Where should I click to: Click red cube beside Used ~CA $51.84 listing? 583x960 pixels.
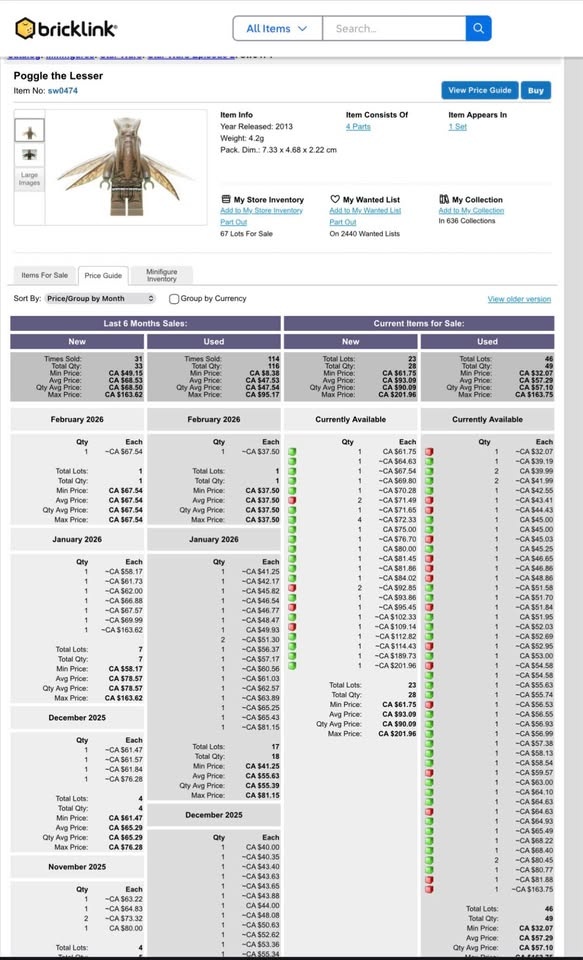point(429,607)
